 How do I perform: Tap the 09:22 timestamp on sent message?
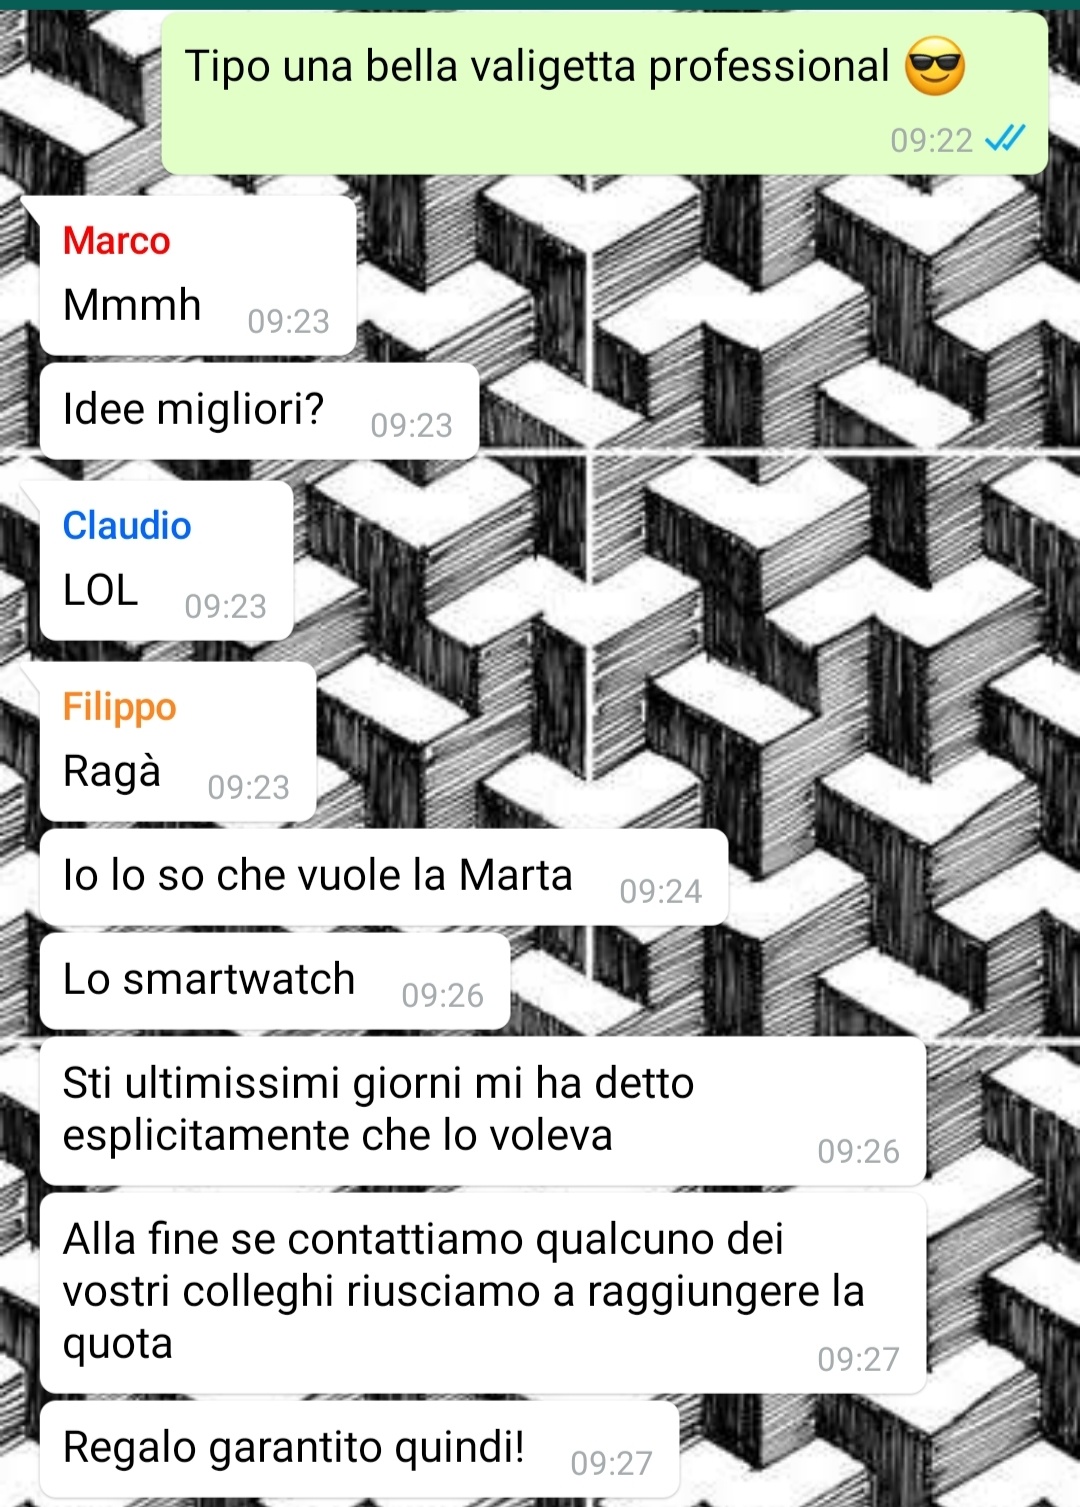(931, 140)
